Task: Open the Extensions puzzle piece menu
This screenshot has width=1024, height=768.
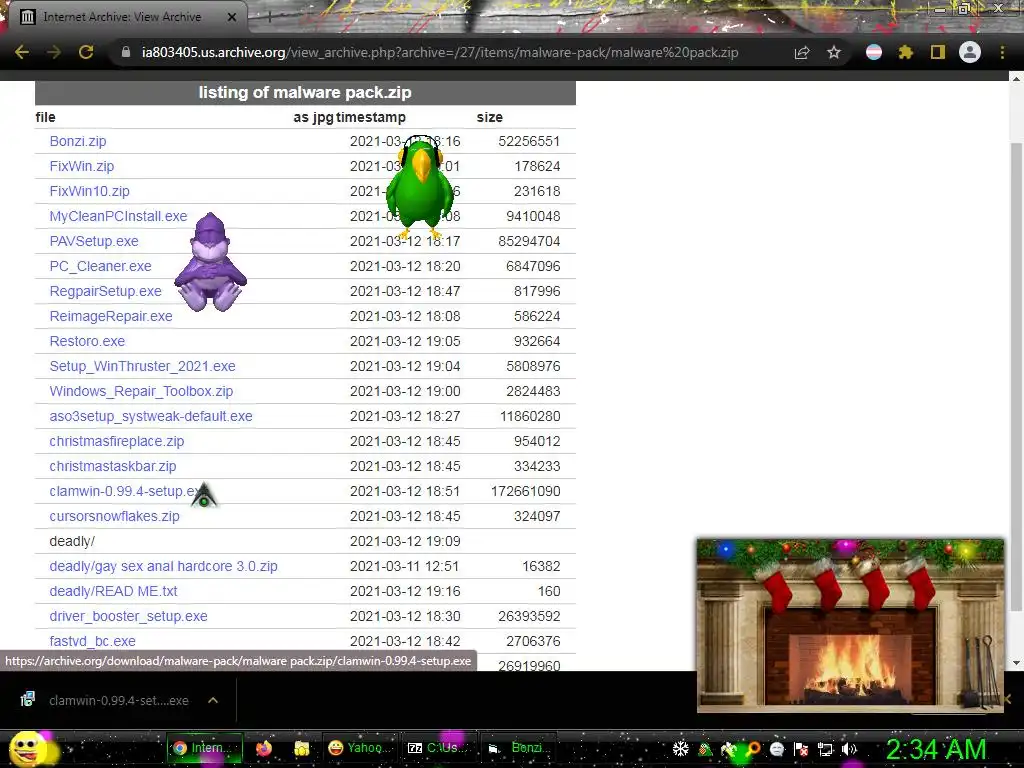Action: (905, 52)
